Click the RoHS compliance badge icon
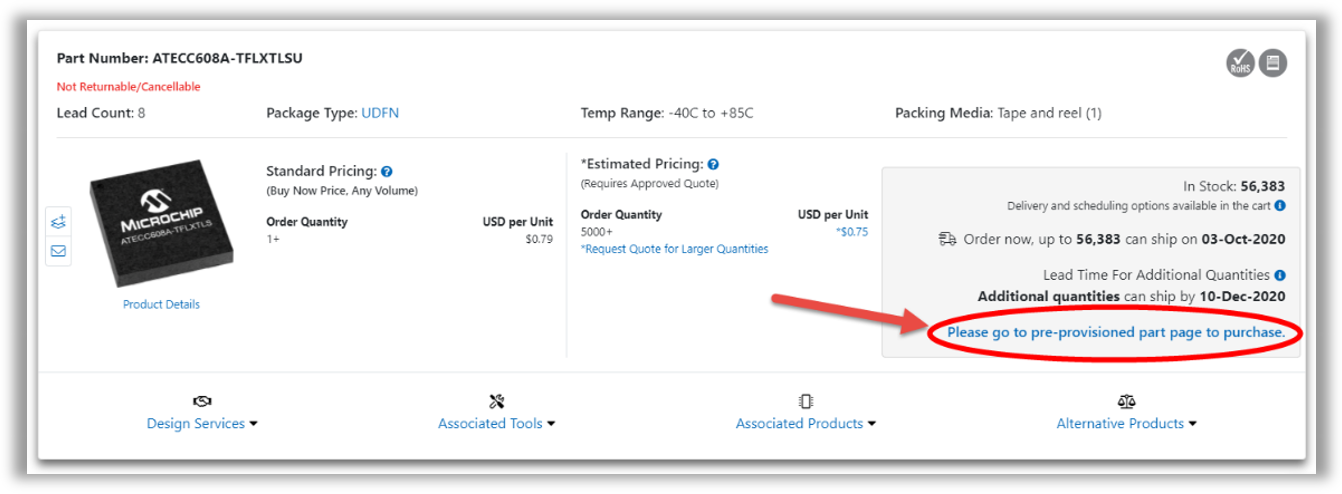 tap(1240, 63)
